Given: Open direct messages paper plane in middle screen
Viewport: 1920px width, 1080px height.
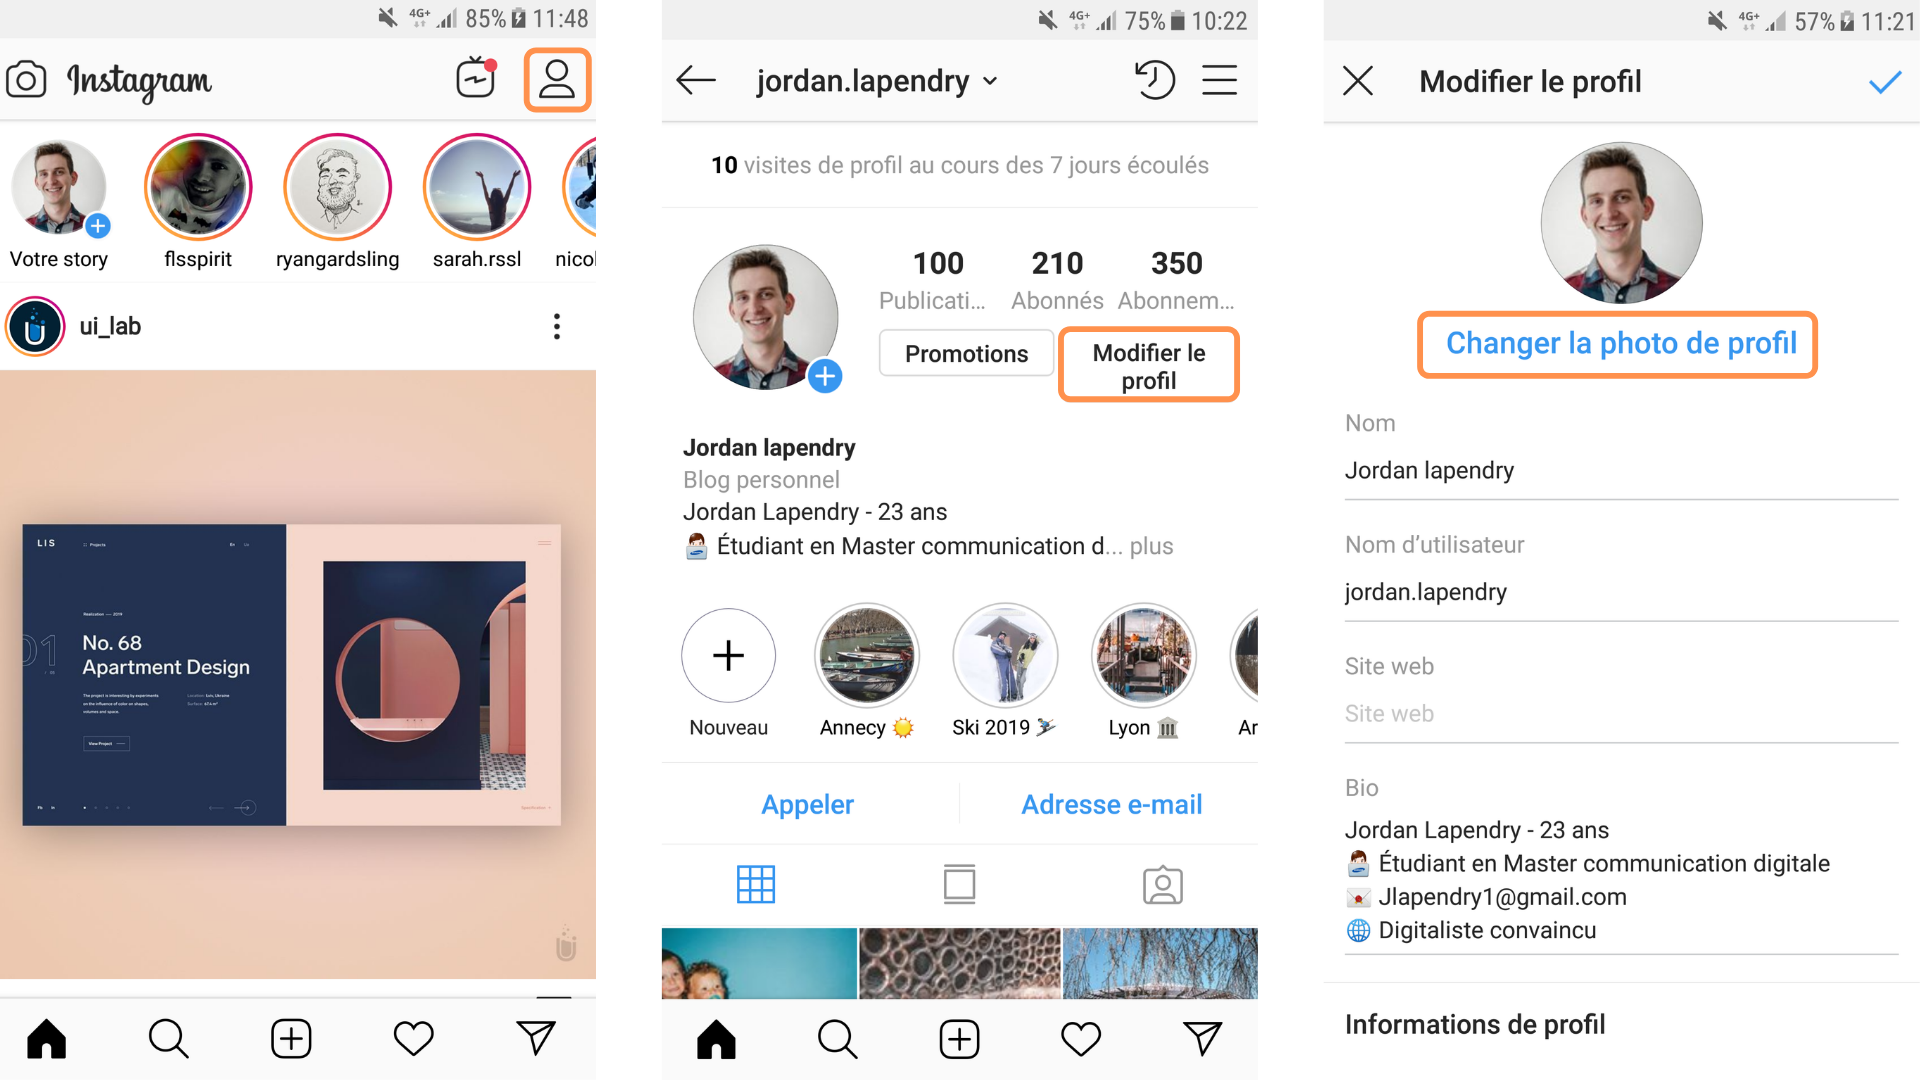Looking at the screenshot, I should coord(1202,1038).
